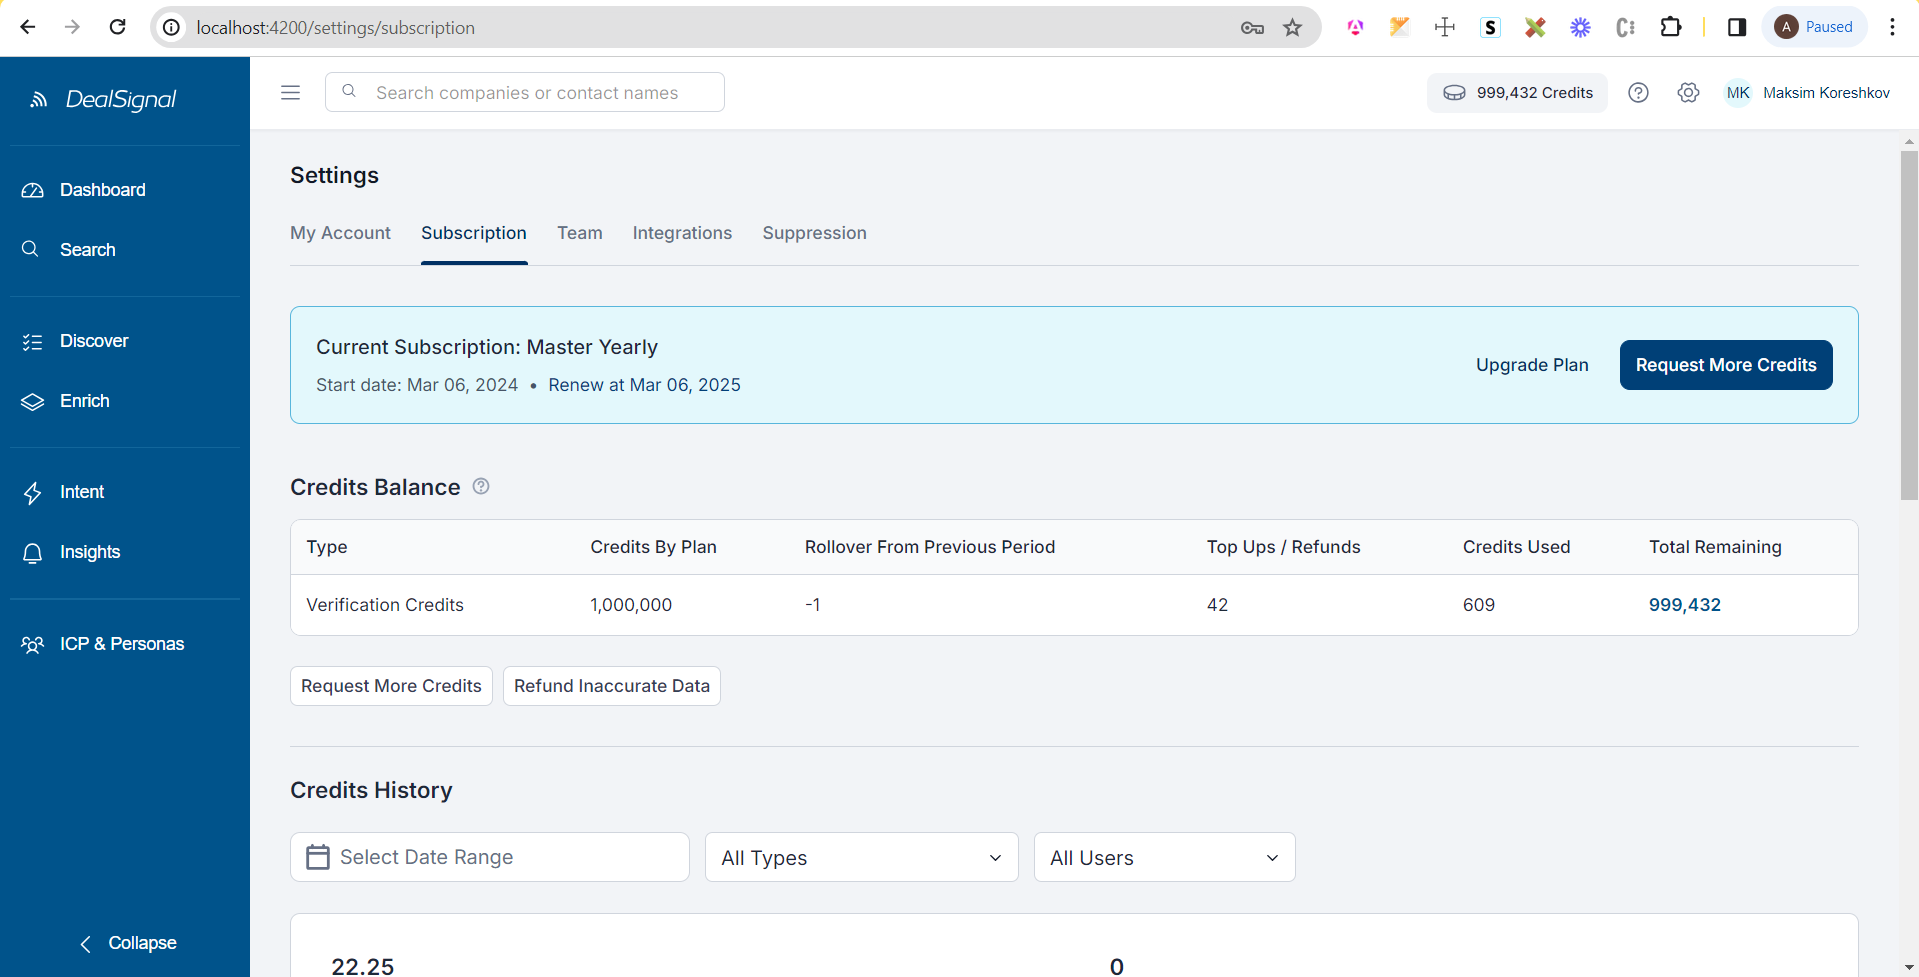
Task: Click the blue Request More Credits button
Action: 1725,365
